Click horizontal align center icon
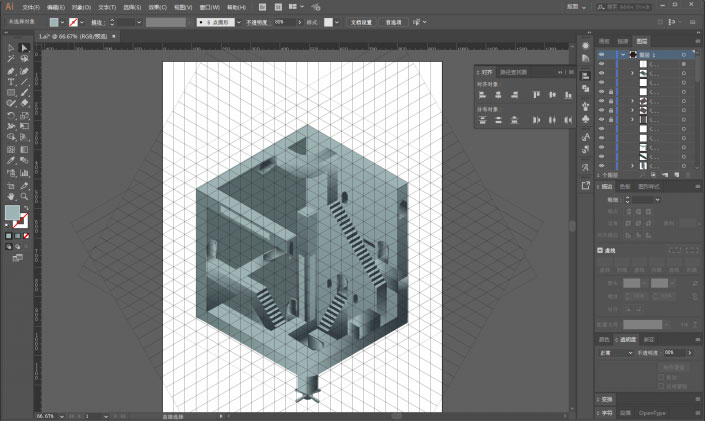This screenshot has width=705, height=421. tap(498, 95)
